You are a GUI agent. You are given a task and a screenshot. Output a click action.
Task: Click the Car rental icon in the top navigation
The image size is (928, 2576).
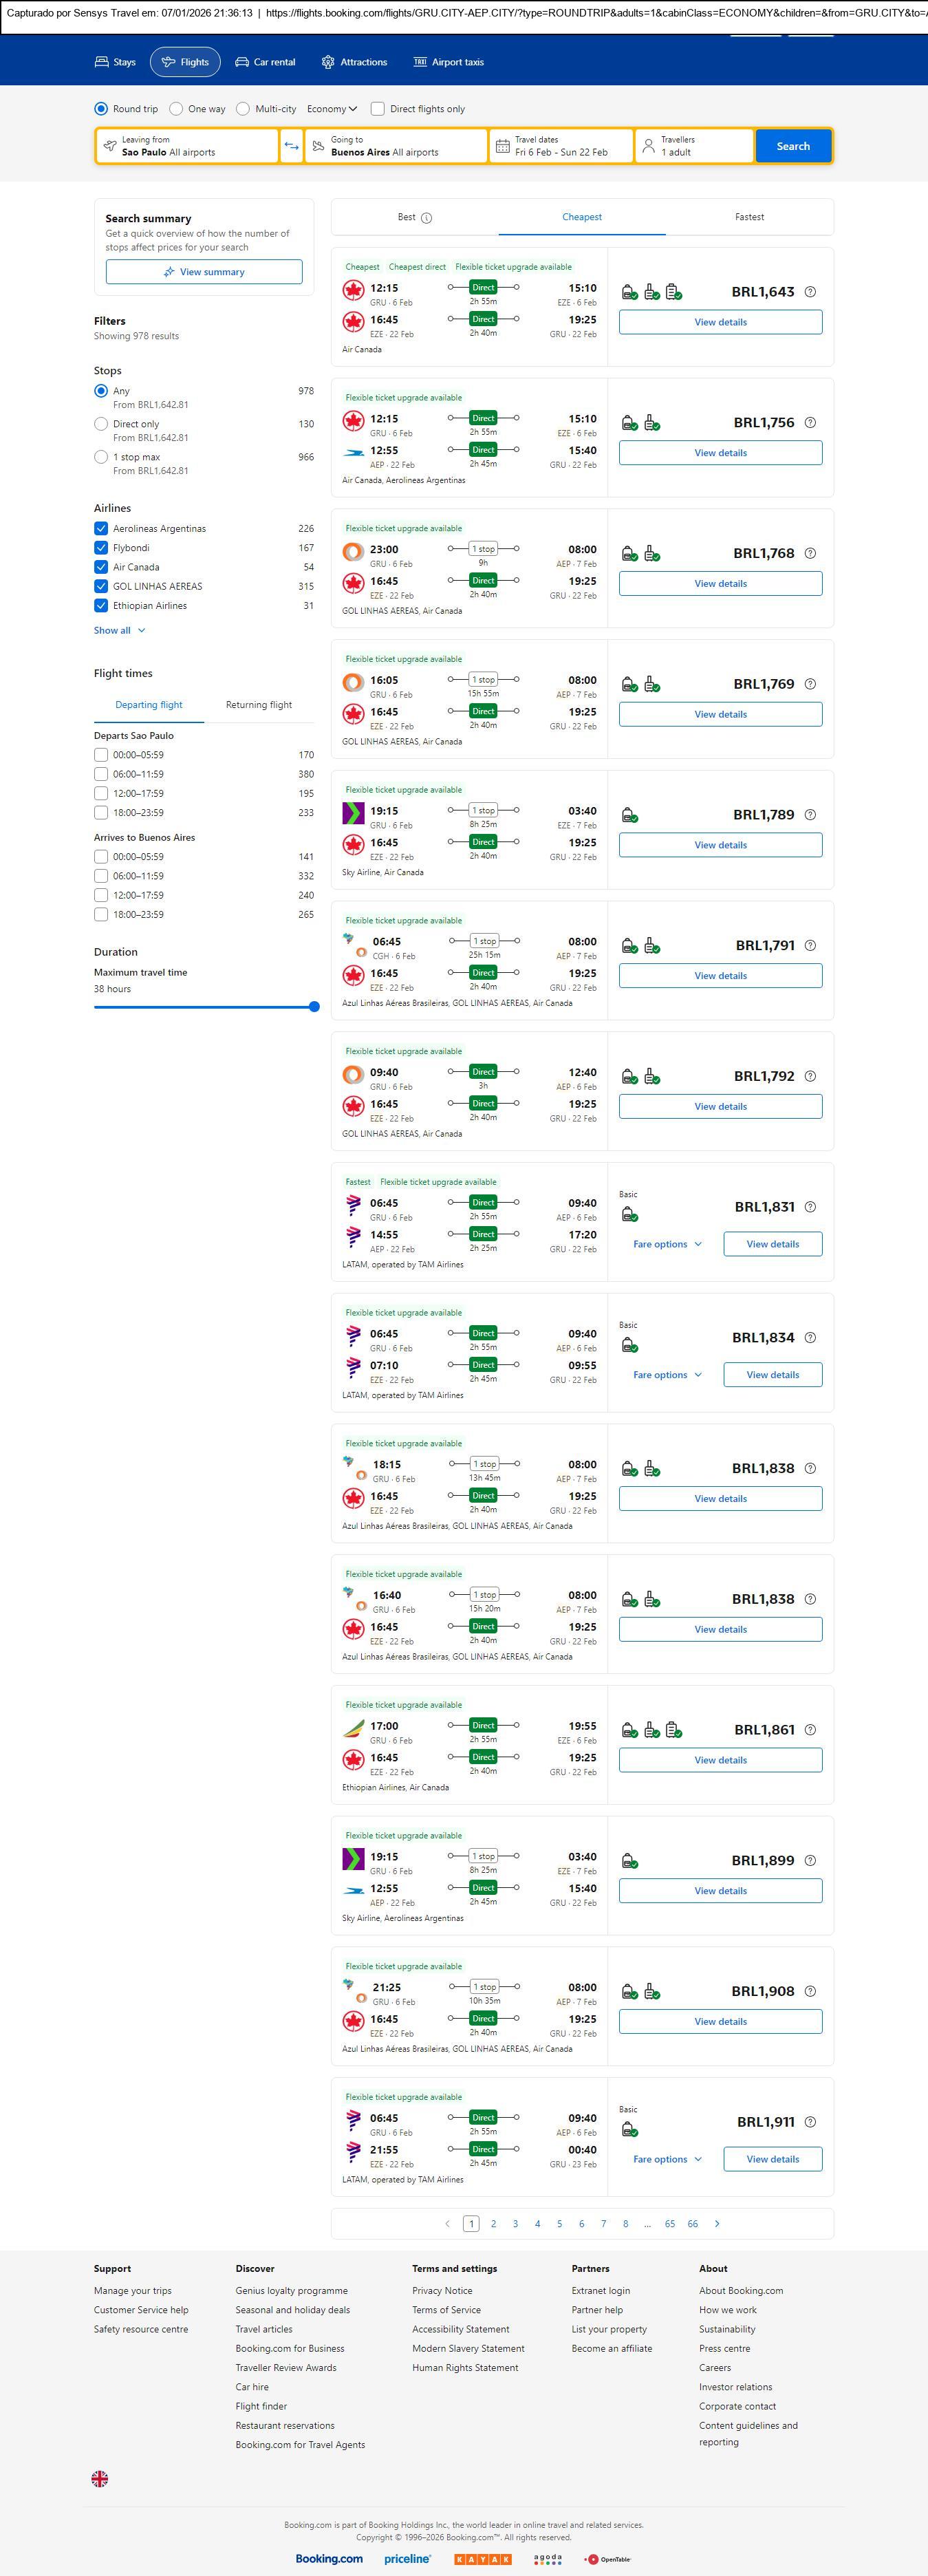tap(242, 62)
